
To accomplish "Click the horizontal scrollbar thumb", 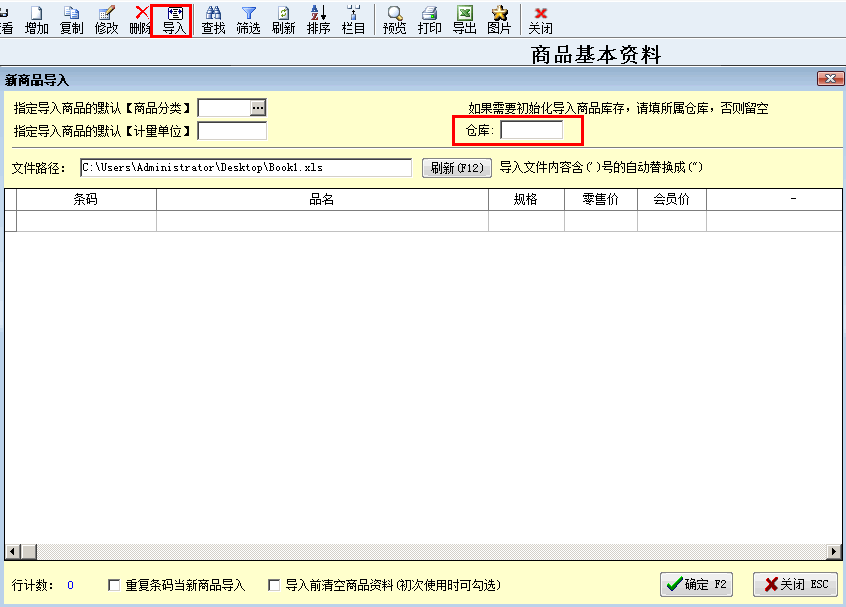I will (x=29, y=551).
